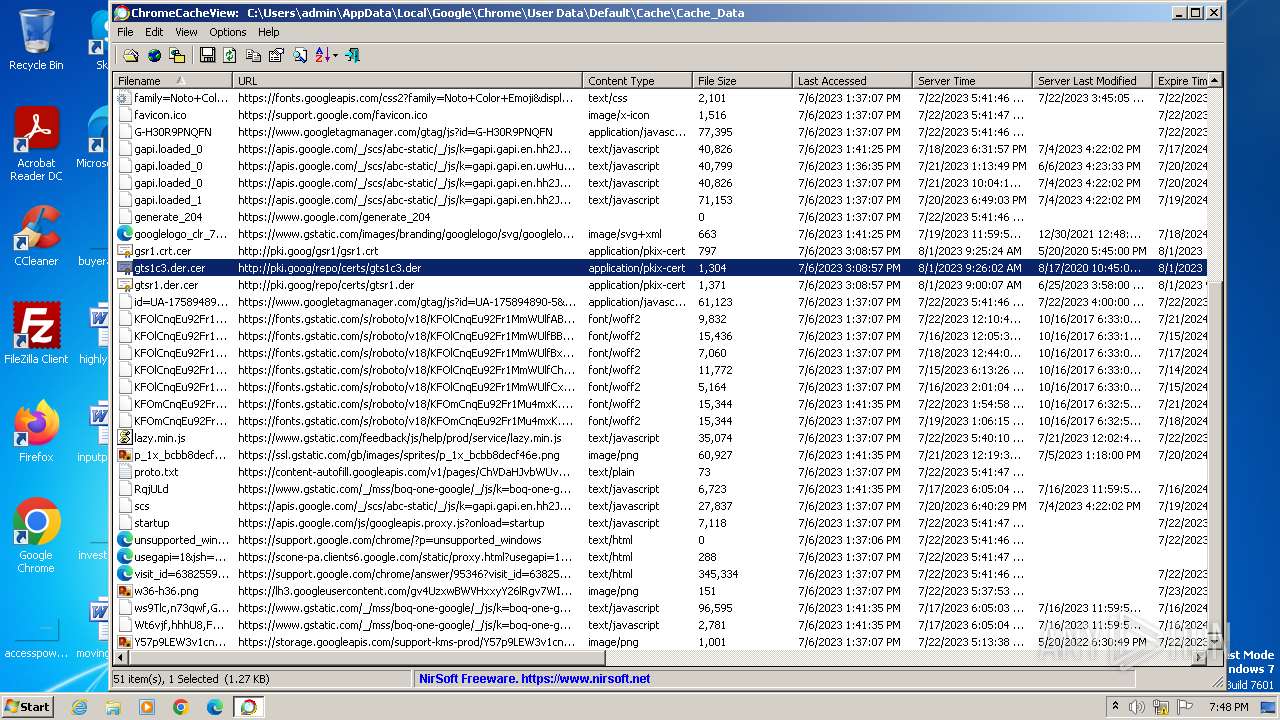
Task: Select the proto.txt row
Action: click(x=660, y=472)
